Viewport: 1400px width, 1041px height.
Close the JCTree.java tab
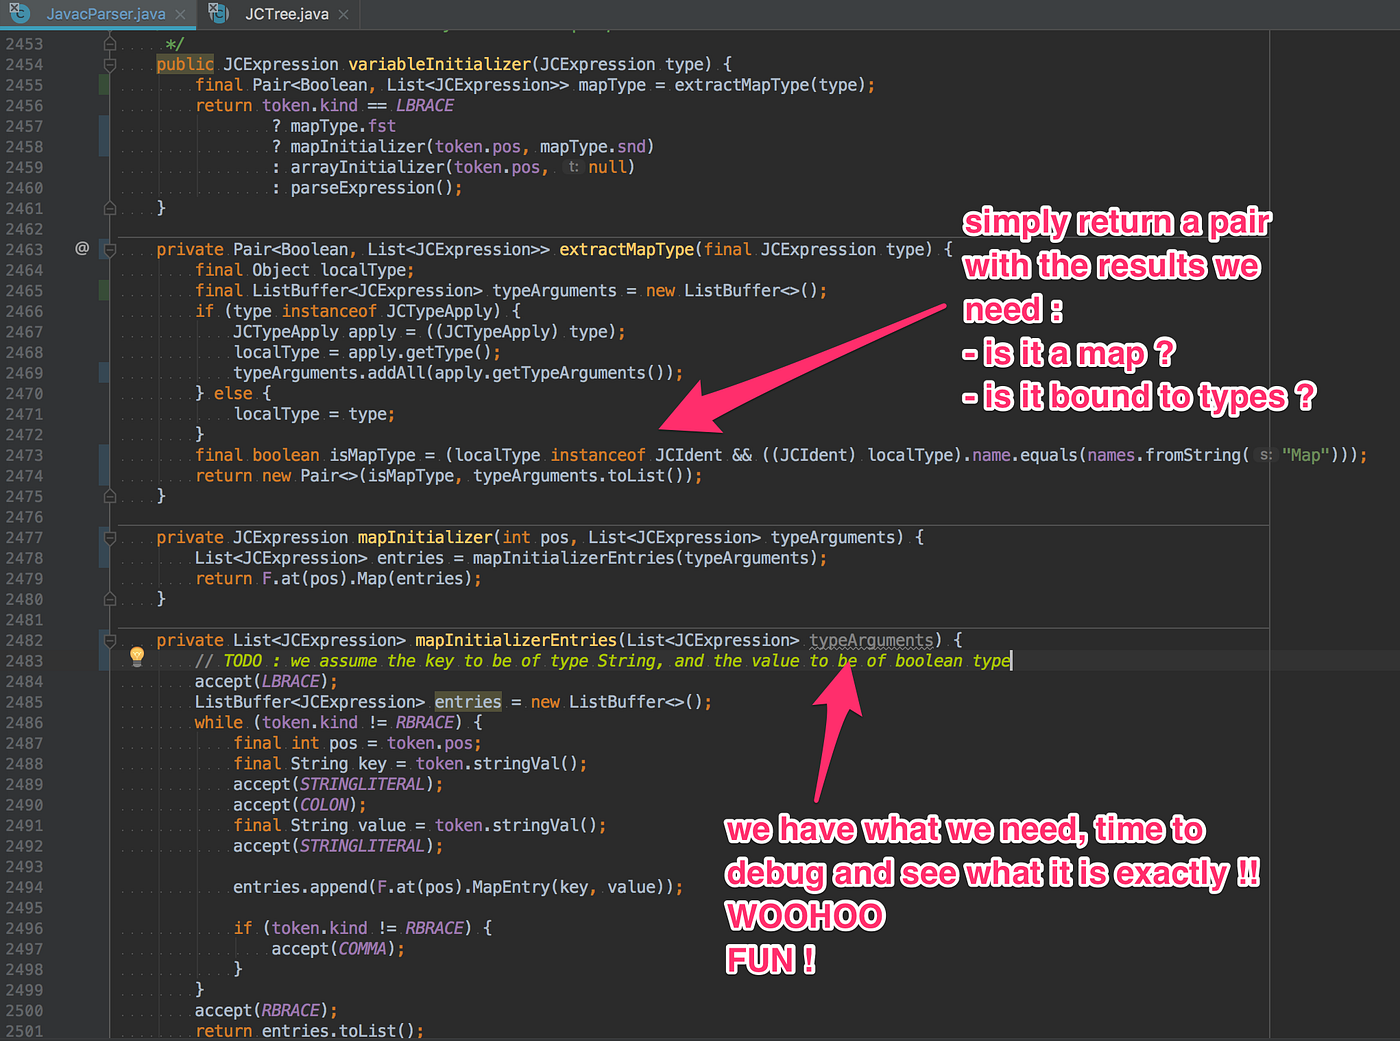(x=344, y=14)
